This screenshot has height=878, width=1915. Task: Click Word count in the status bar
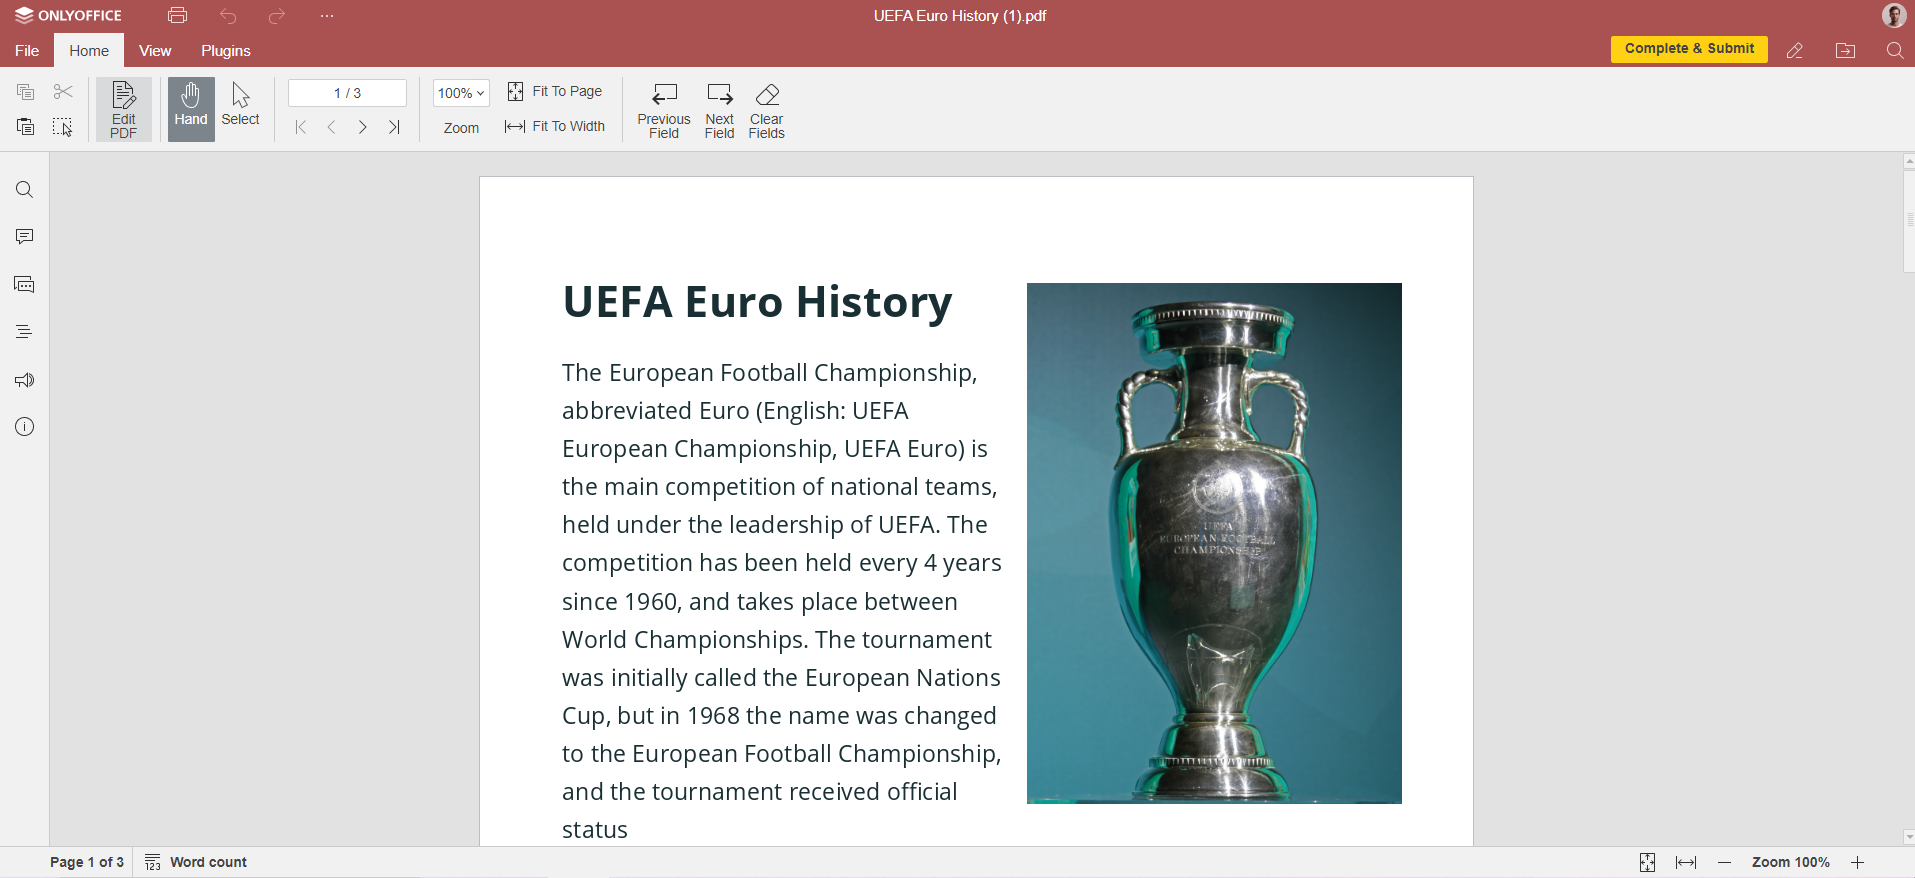196,862
